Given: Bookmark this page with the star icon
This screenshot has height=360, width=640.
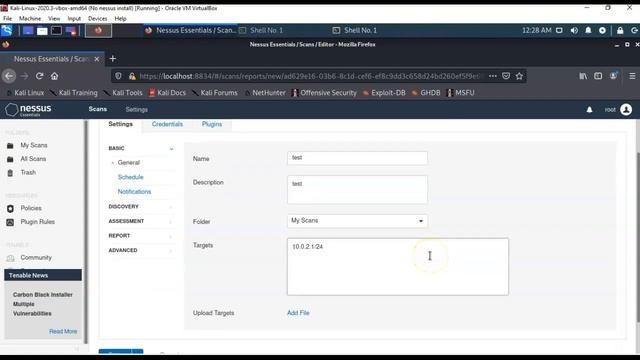Looking at the screenshot, I should pyautogui.click(x=519, y=76).
